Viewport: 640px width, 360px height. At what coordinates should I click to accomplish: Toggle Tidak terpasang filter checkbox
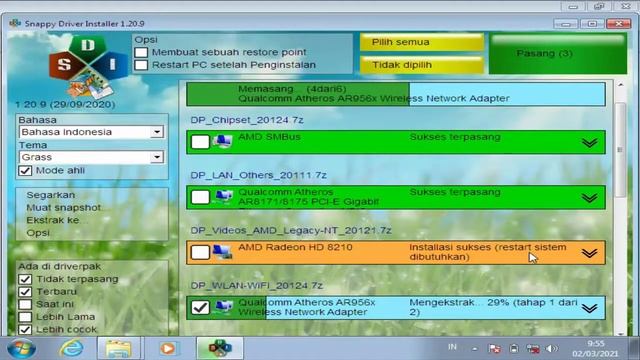[x=25, y=279]
